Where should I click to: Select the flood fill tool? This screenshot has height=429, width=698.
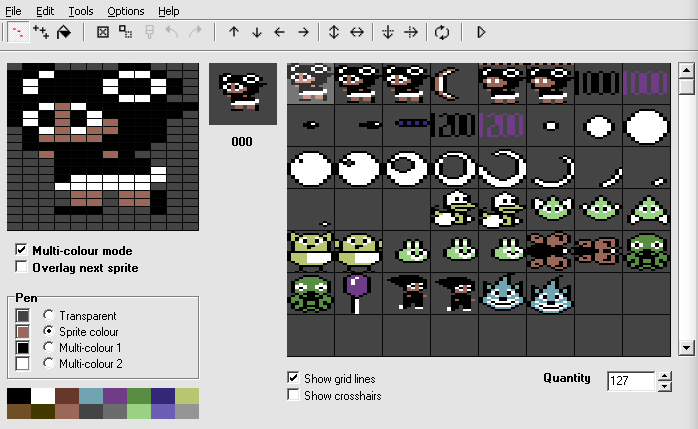point(64,32)
